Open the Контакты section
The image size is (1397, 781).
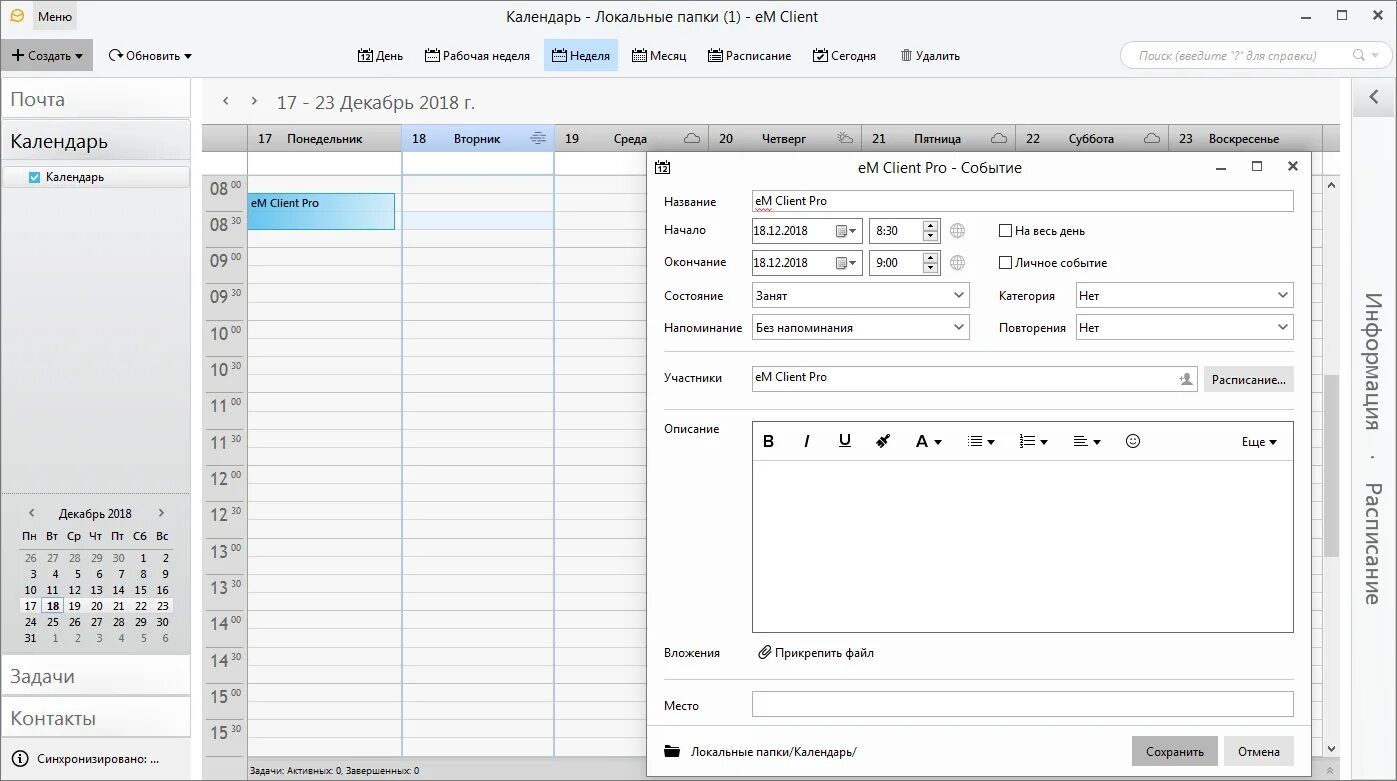(x=95, y=718)
